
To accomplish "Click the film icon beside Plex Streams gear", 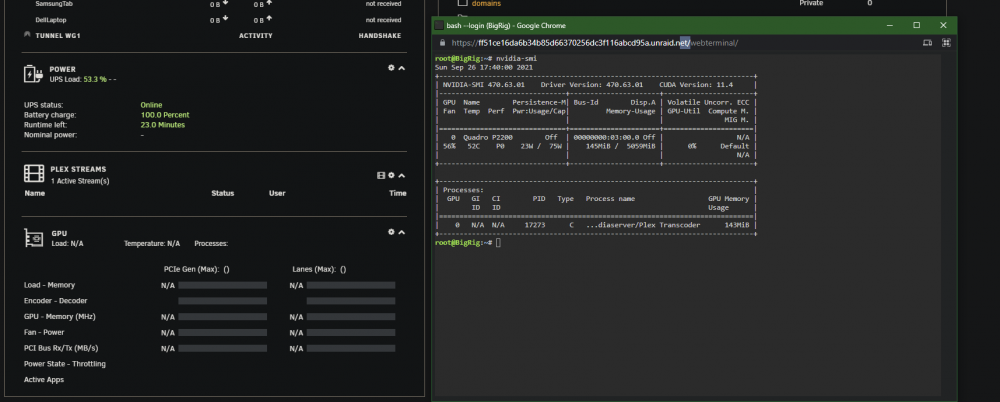I will click(381, 175).
